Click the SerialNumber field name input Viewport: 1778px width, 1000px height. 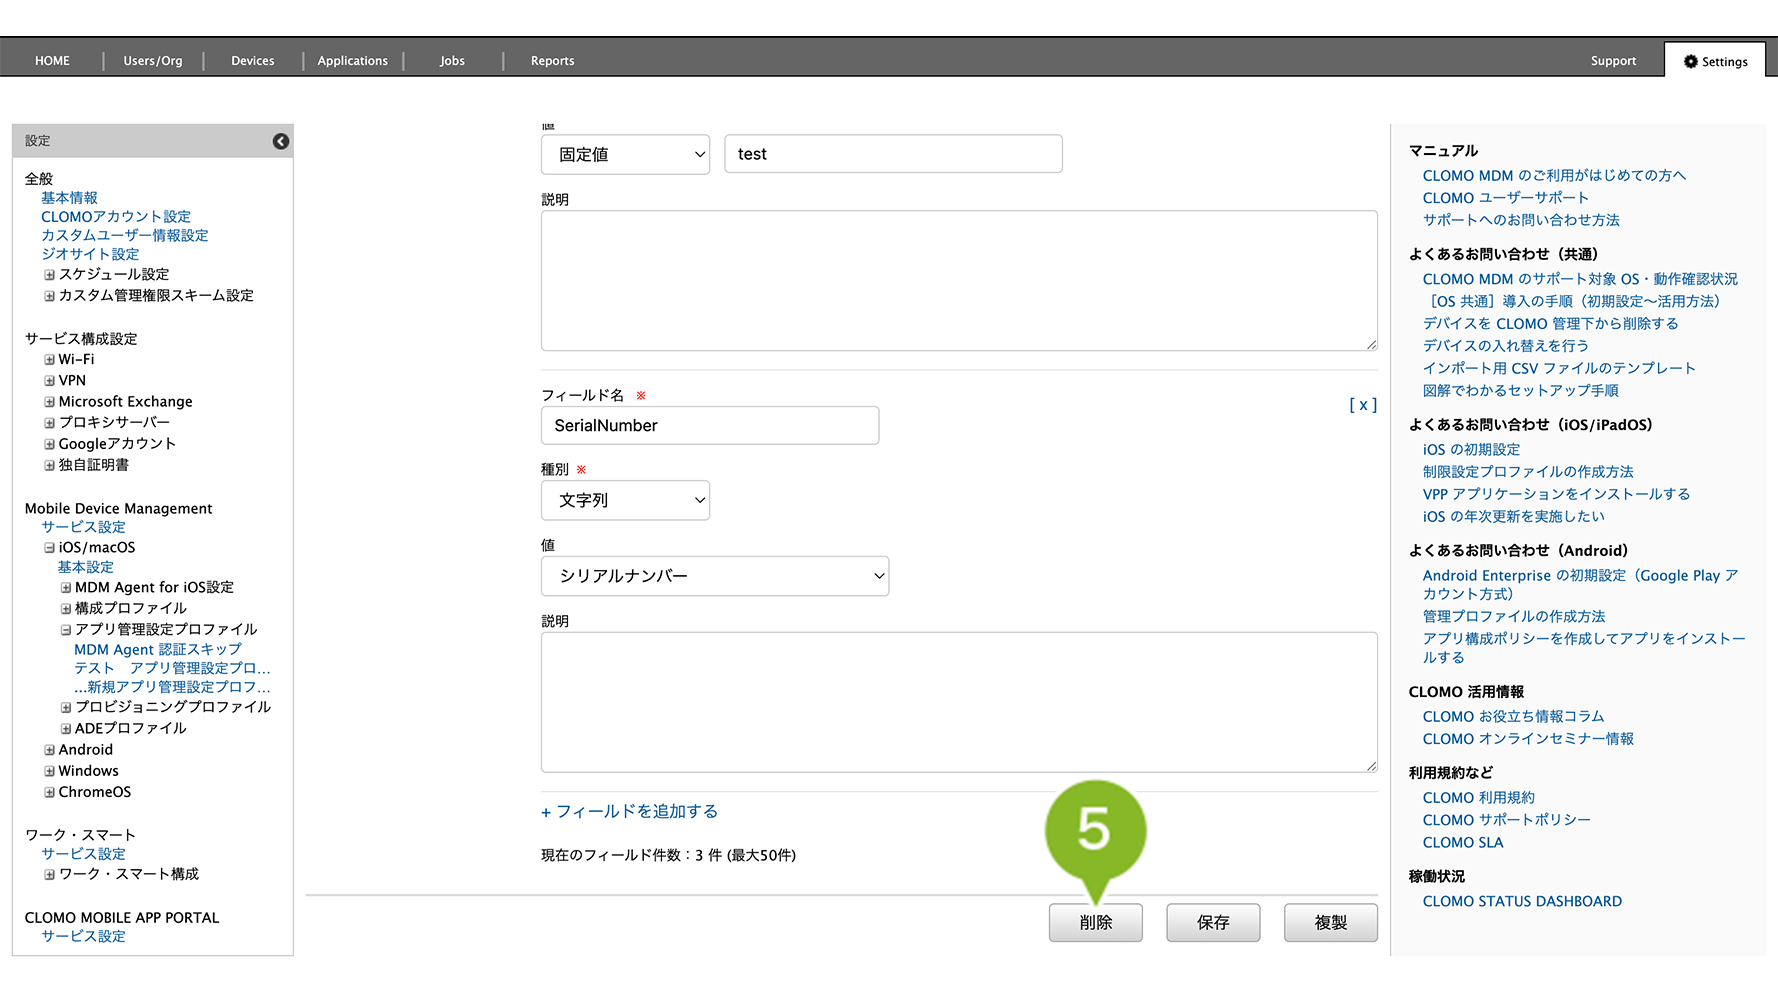pos(709,426)
